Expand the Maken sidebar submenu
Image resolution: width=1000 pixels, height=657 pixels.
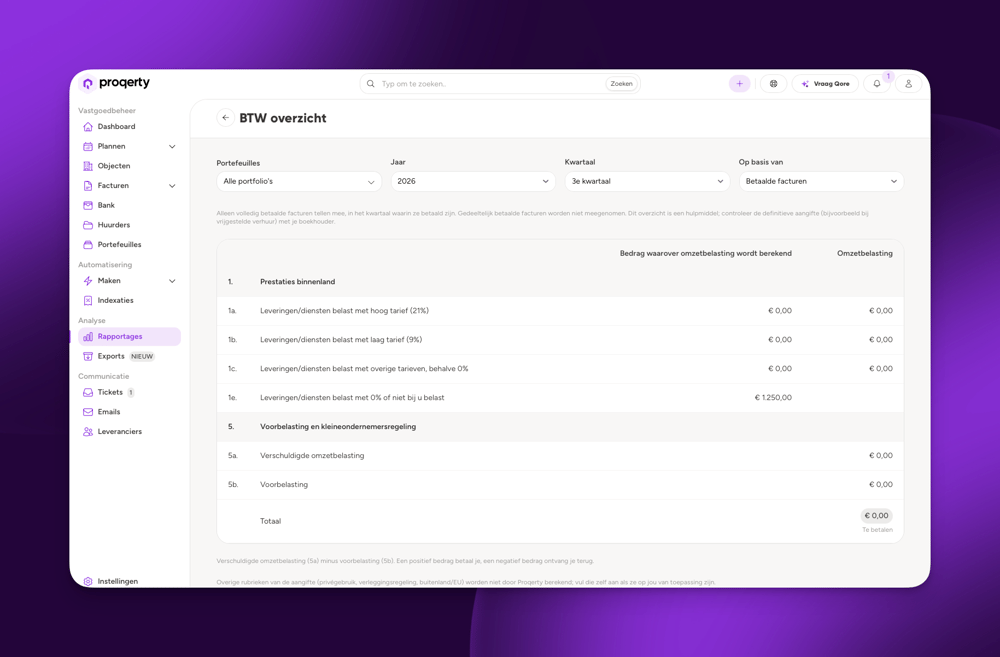coord(172,281)
